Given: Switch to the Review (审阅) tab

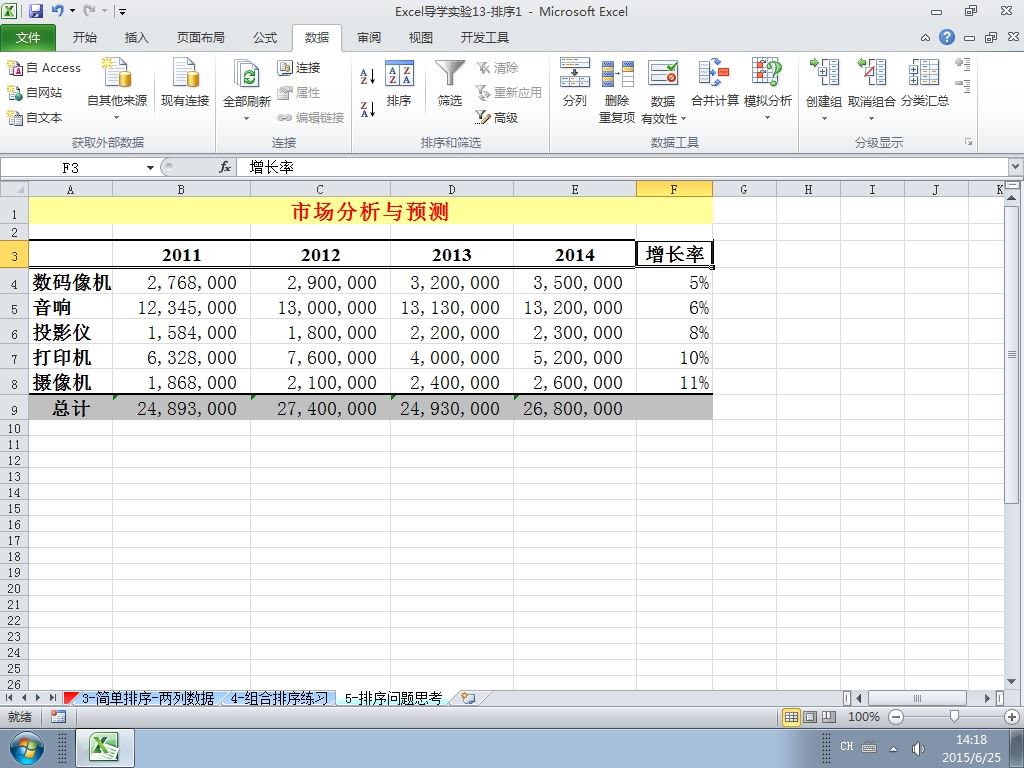Looking at the screenshot, I should (369, 38).
